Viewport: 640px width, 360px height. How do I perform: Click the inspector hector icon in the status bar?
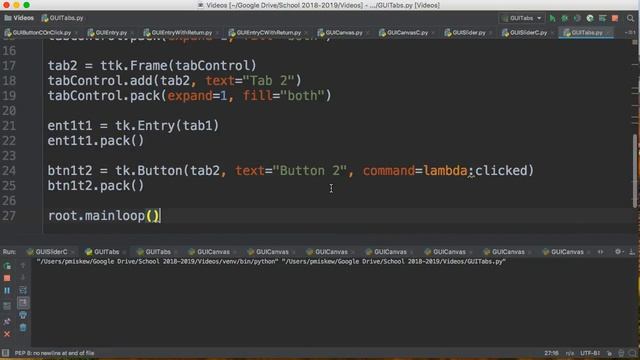coord(621,353)
